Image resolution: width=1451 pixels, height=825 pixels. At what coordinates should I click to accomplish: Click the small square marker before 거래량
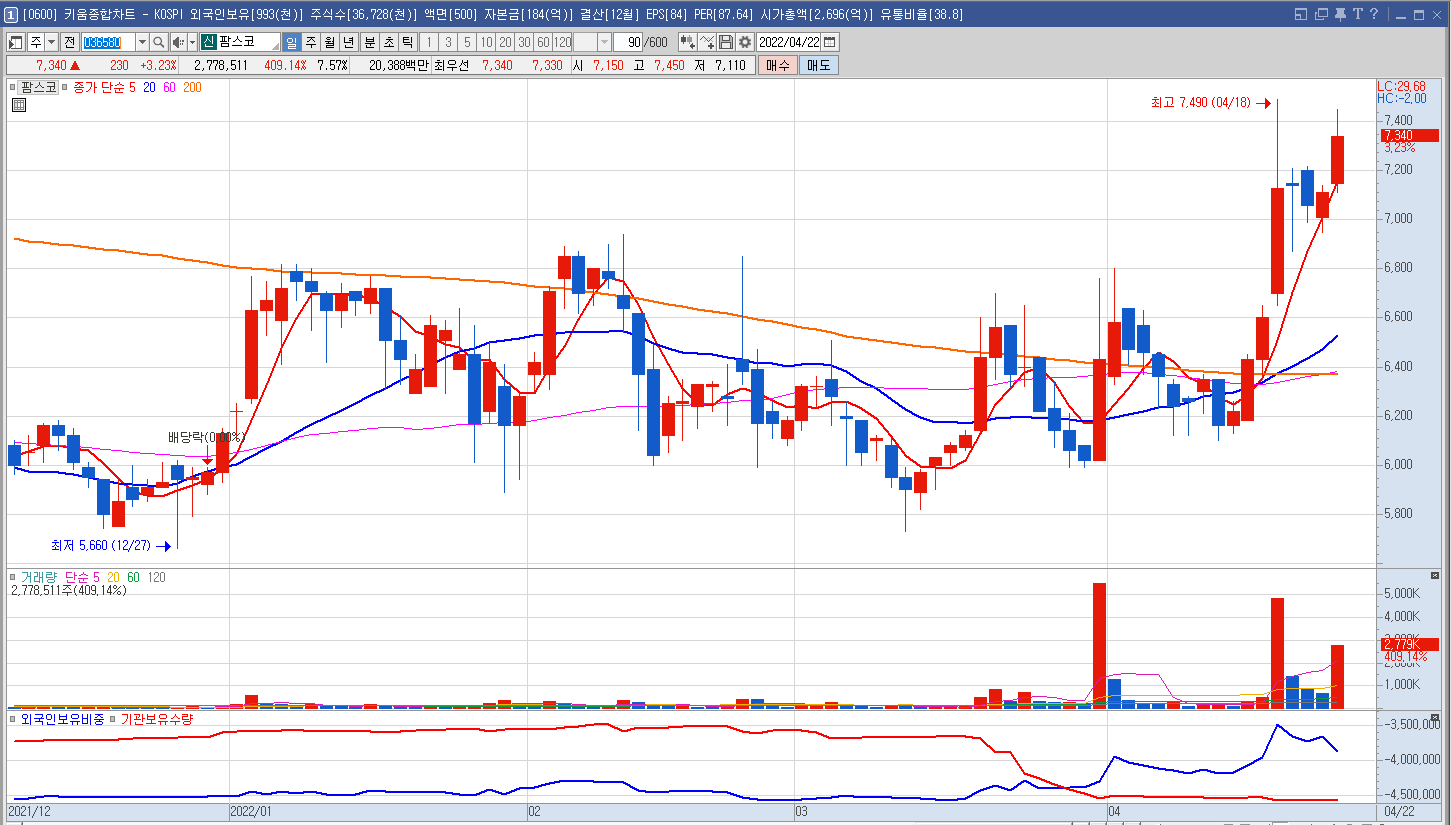click(x=14, y=577)
